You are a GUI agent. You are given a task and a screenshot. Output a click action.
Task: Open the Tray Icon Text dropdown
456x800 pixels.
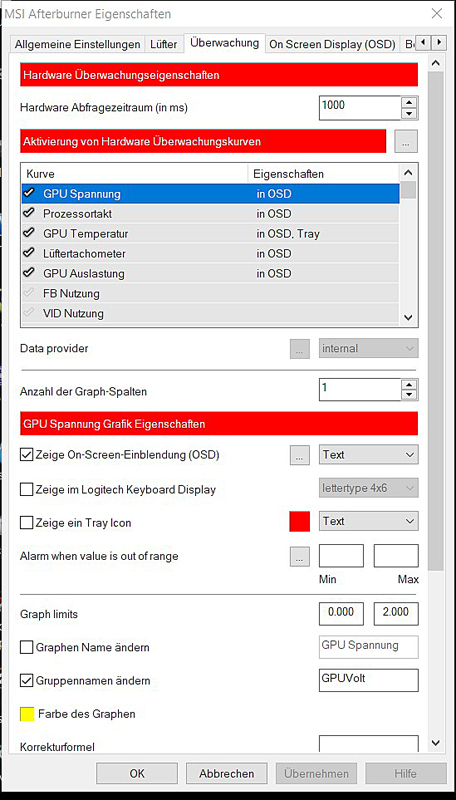coord(369,521)
